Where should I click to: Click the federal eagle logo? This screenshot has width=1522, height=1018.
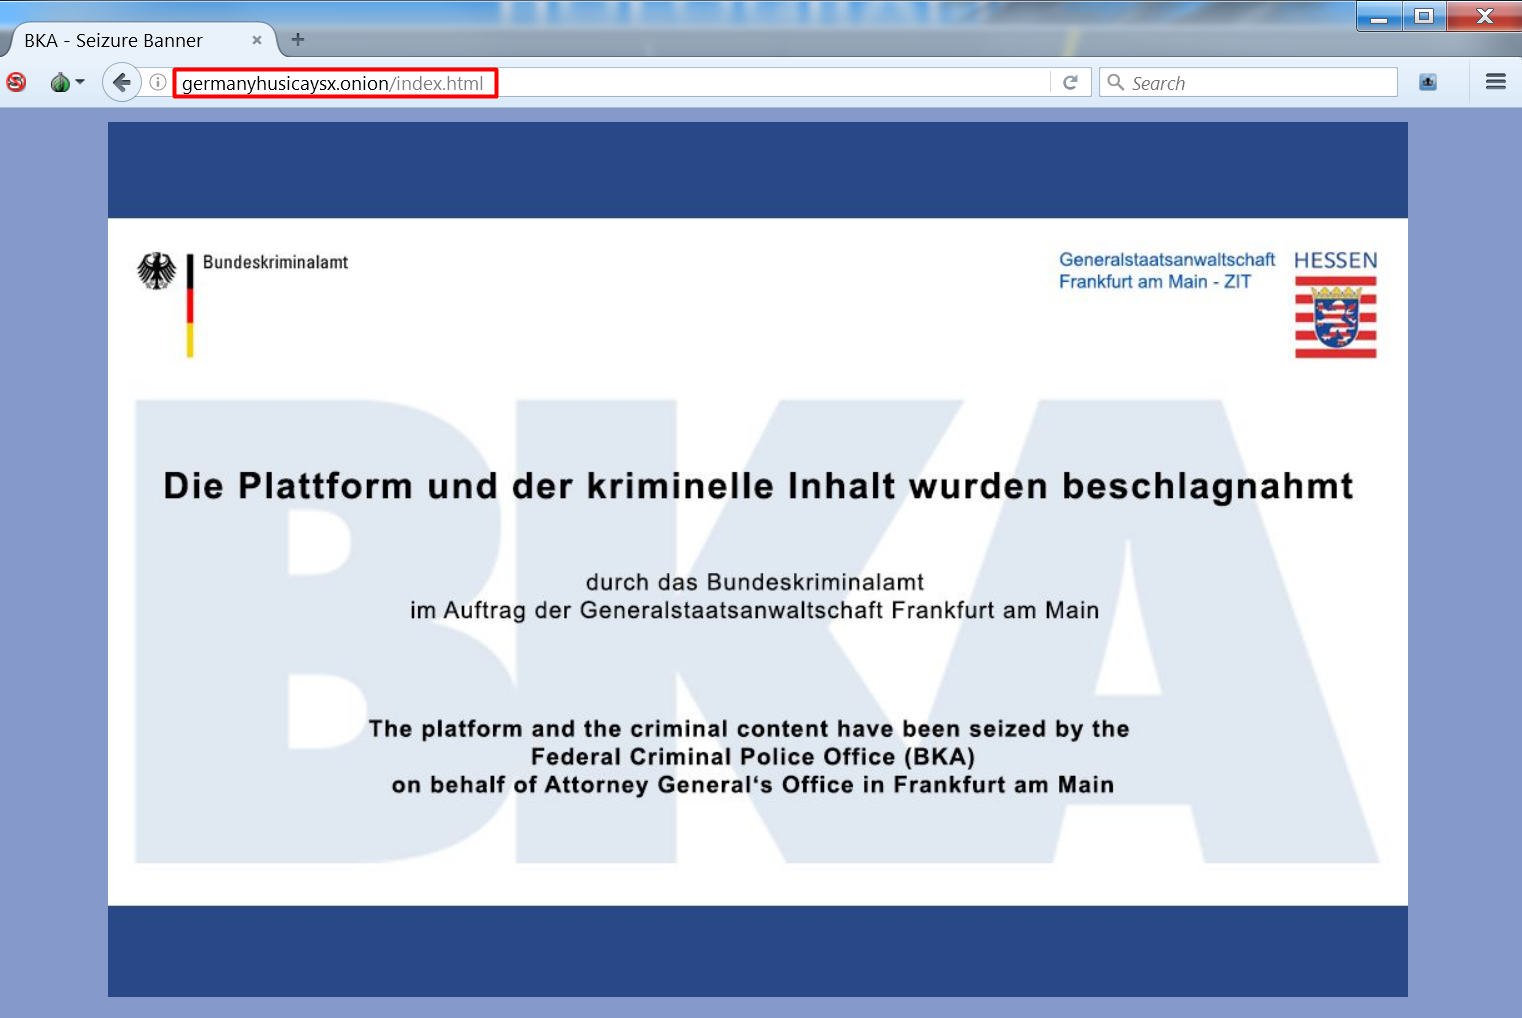pyautogui.click(x=156, y=271)
